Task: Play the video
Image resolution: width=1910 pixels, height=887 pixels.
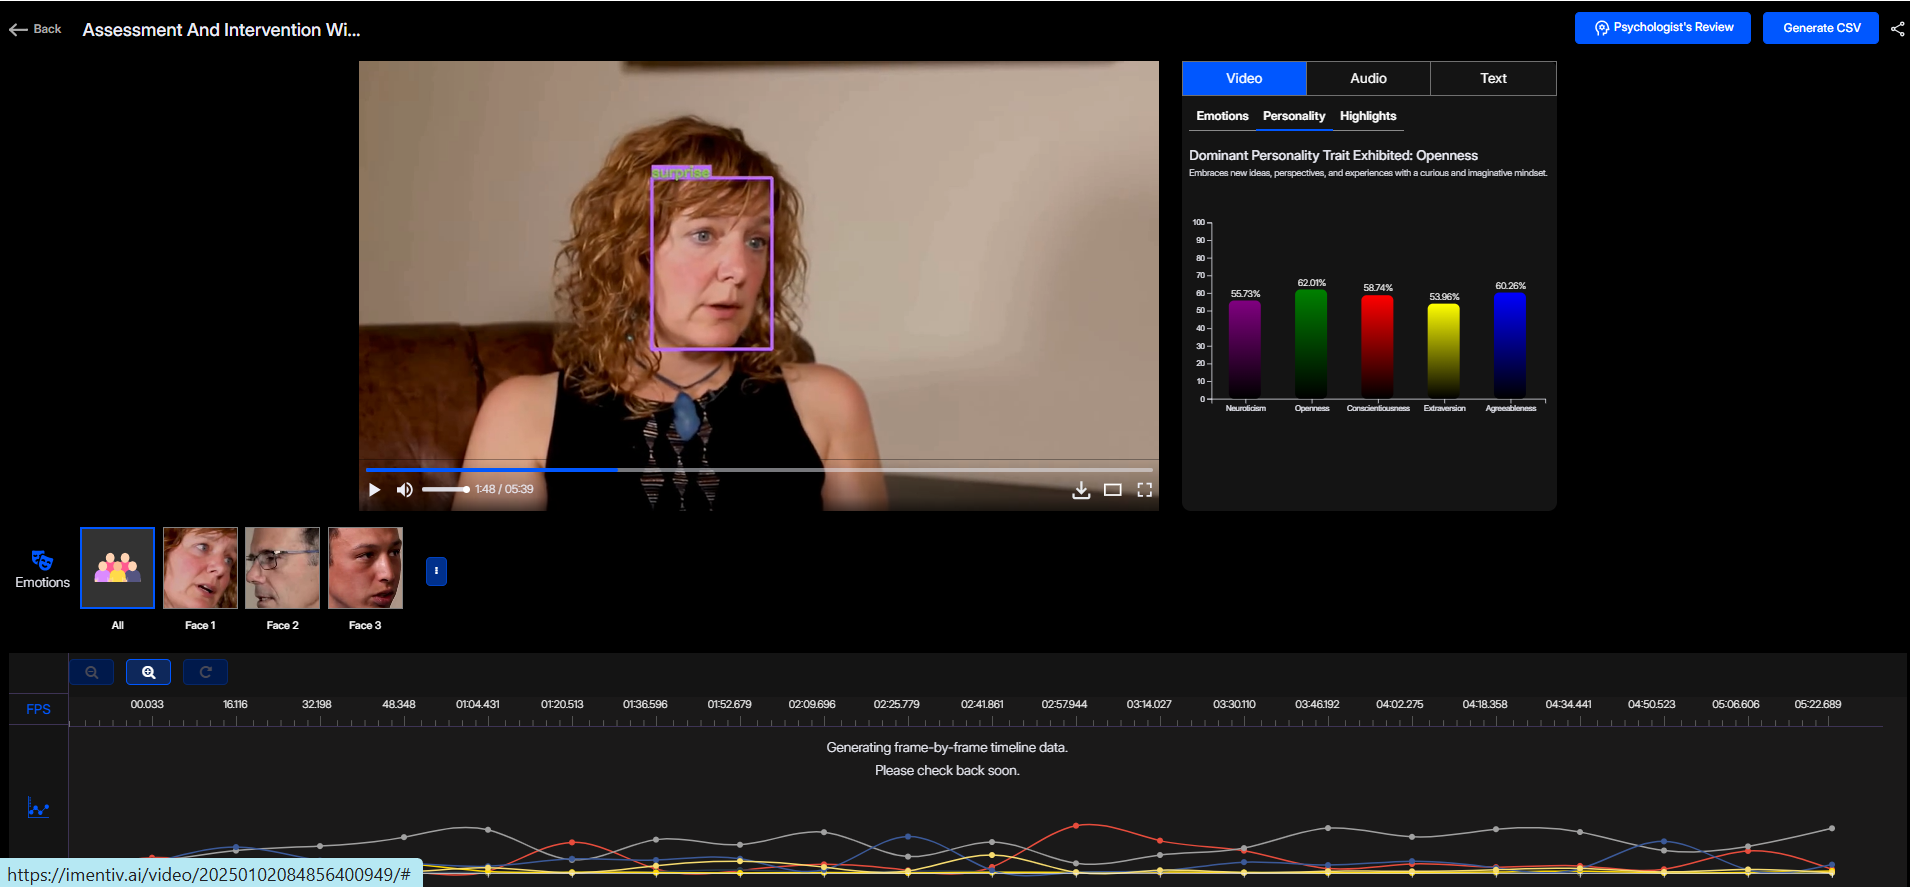Action: pyautogui.click(x=375, y=490)
